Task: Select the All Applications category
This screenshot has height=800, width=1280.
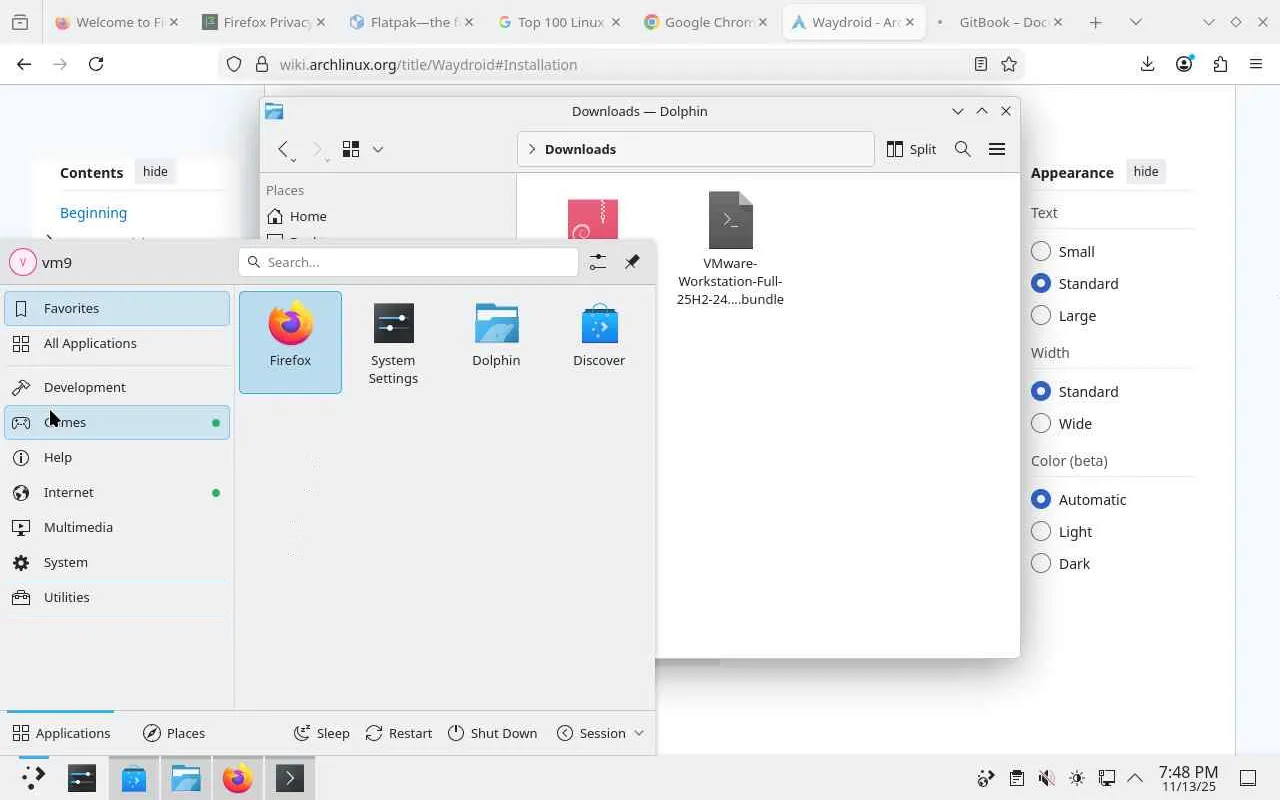Action: pyautogui.click(x=117, y=343)
